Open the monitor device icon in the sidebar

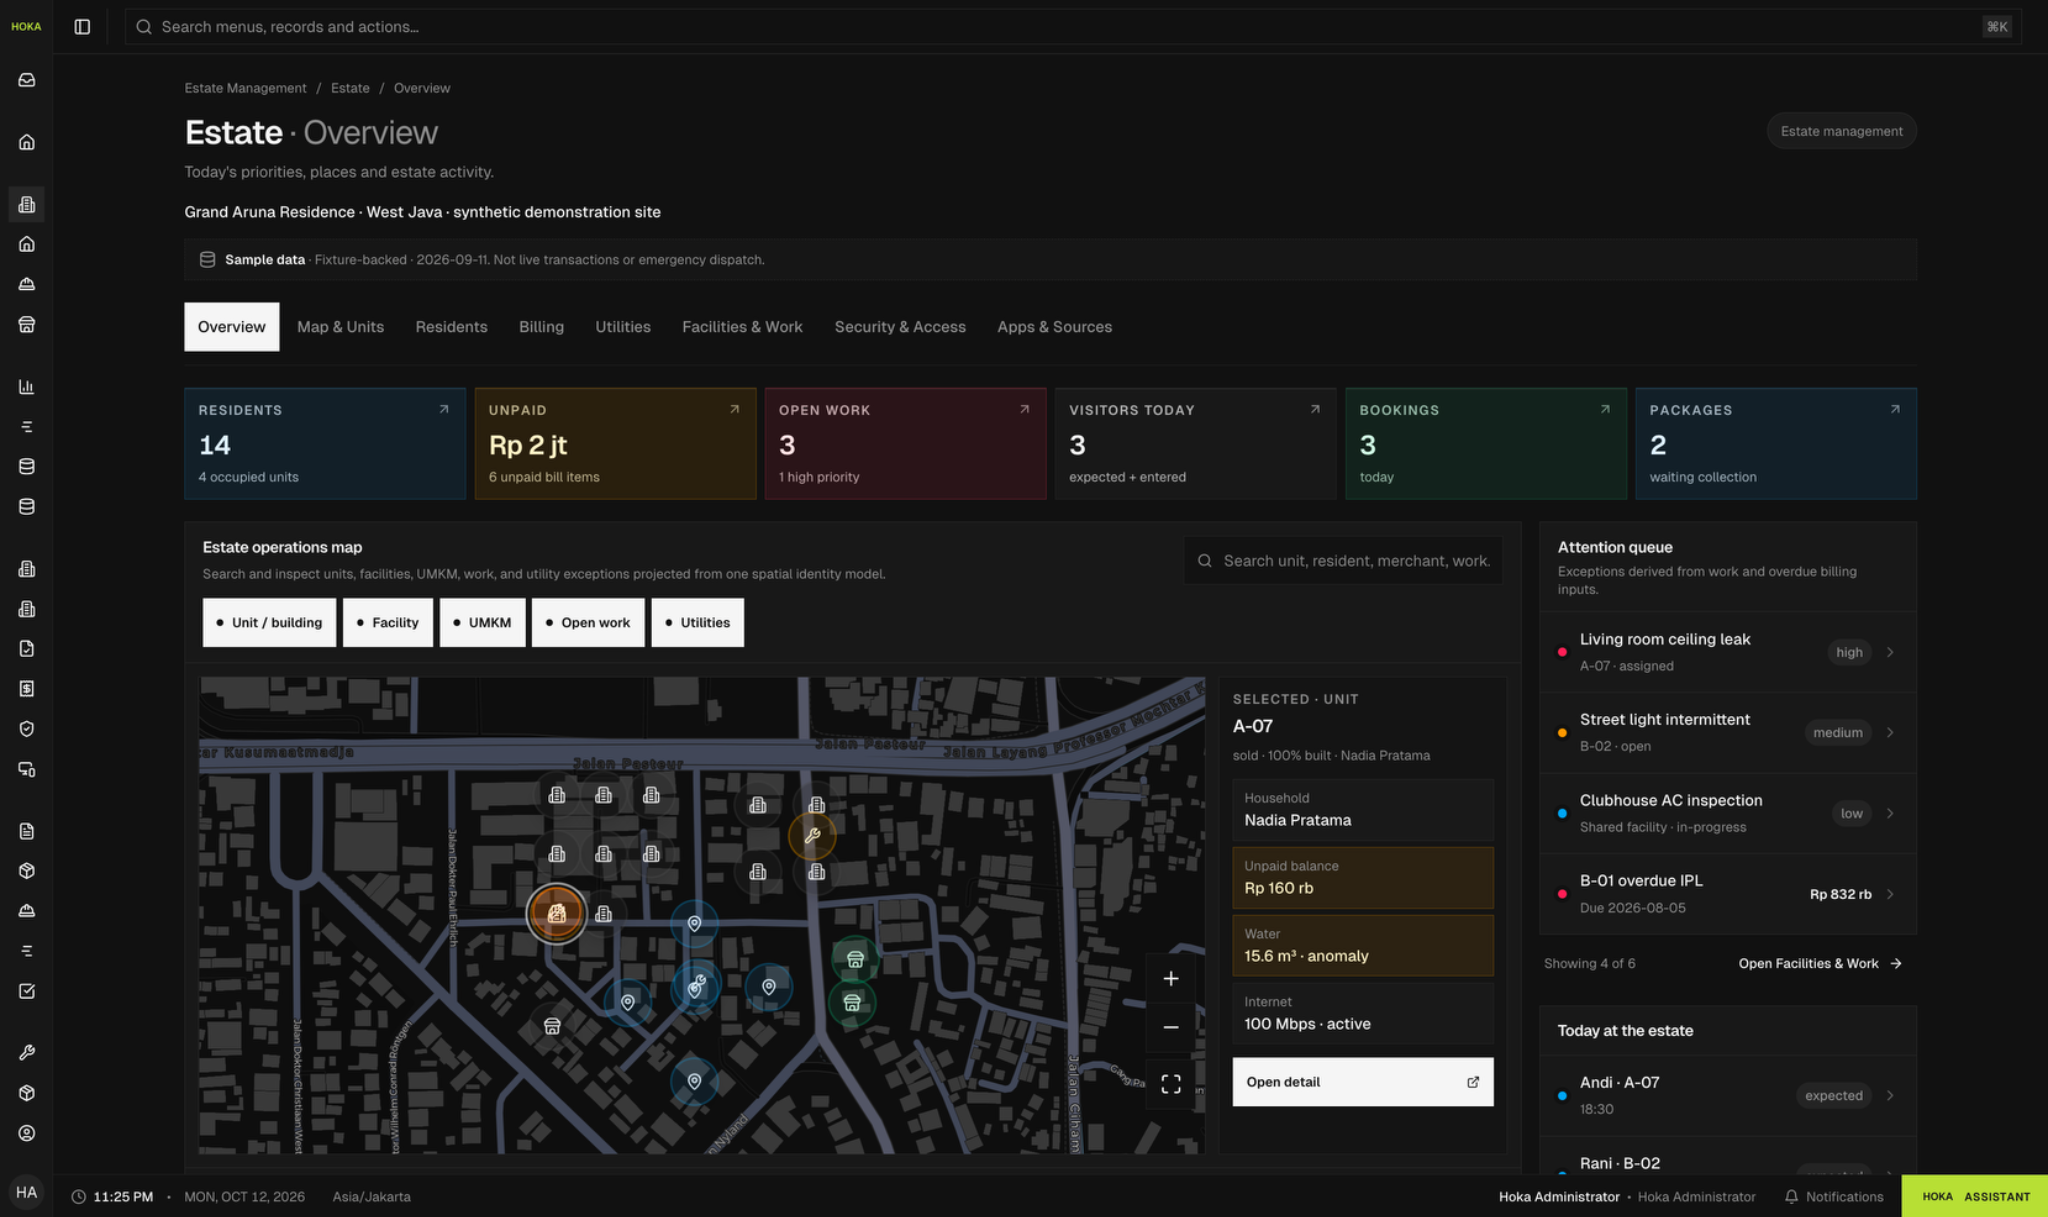[x=27, y=770]
